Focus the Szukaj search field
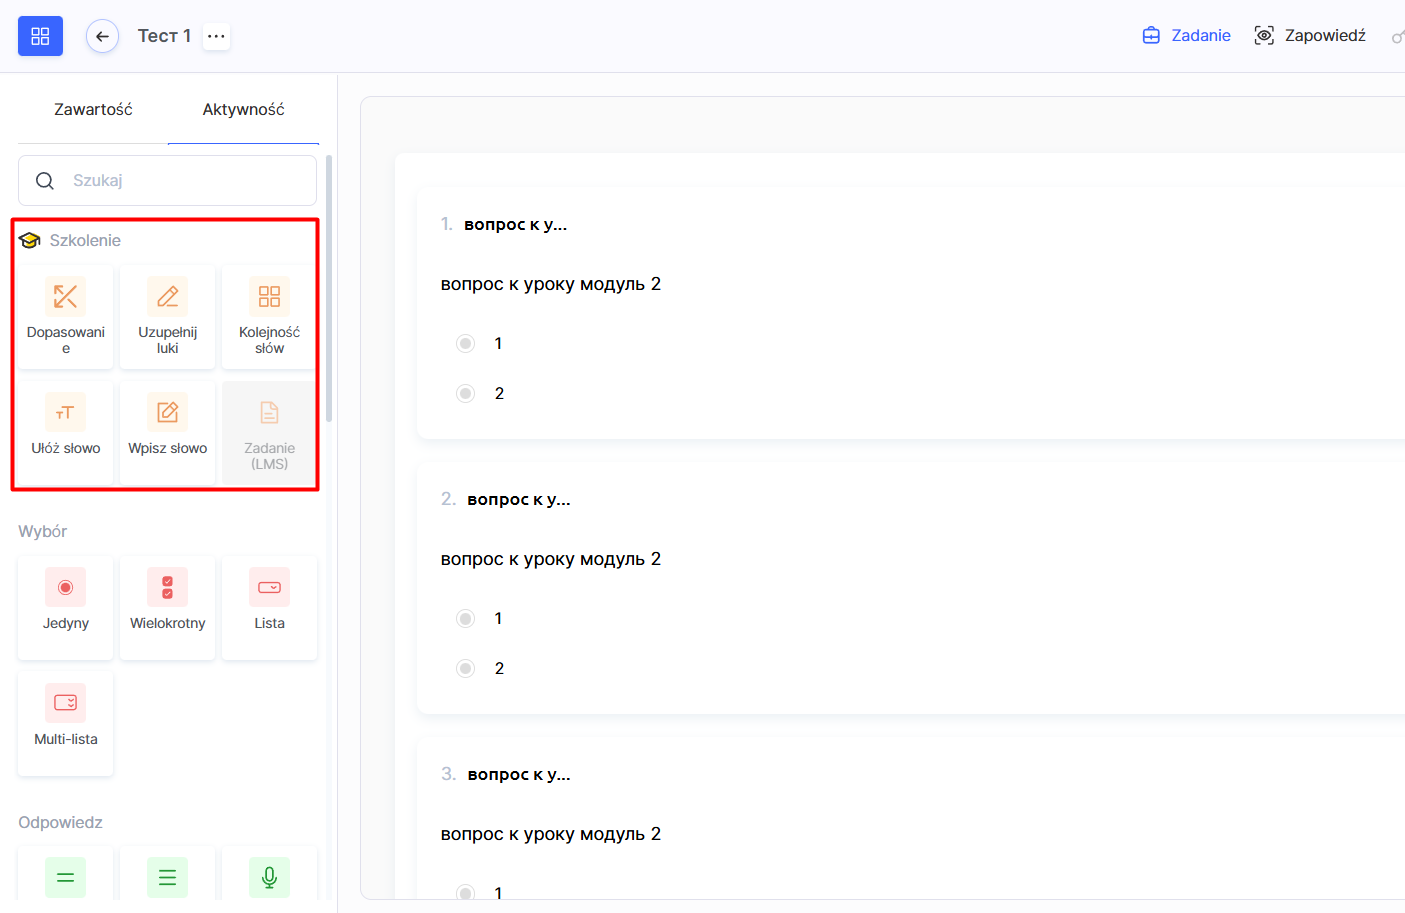 pos(180,181)
